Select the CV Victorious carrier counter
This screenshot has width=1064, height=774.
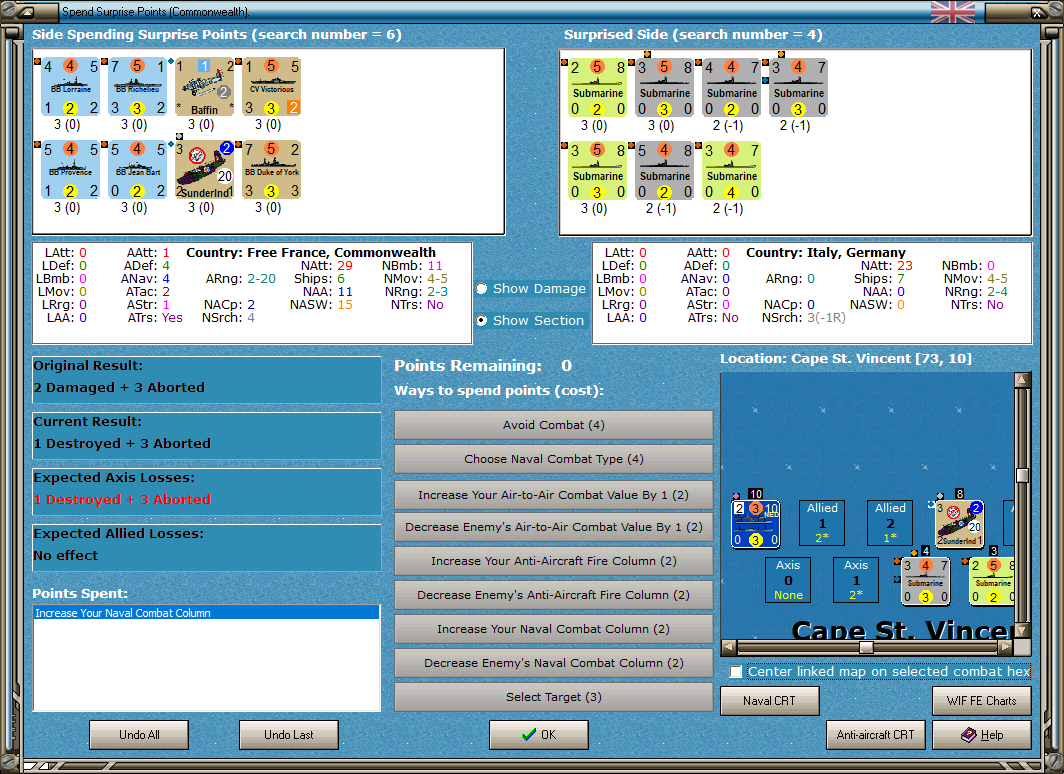click(x=272, y=87)
